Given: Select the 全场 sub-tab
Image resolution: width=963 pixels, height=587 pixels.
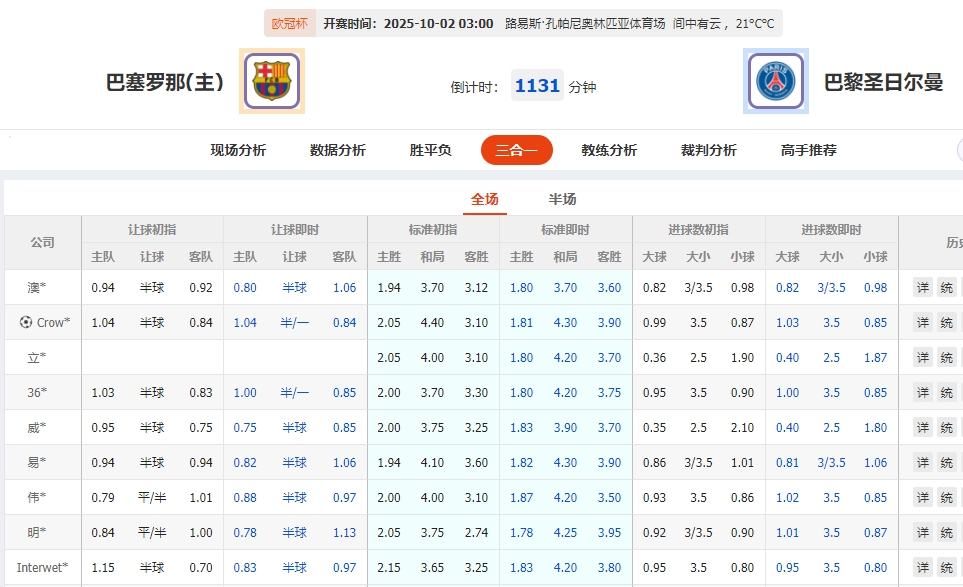Looking at the screenshot, I should 484,198.
